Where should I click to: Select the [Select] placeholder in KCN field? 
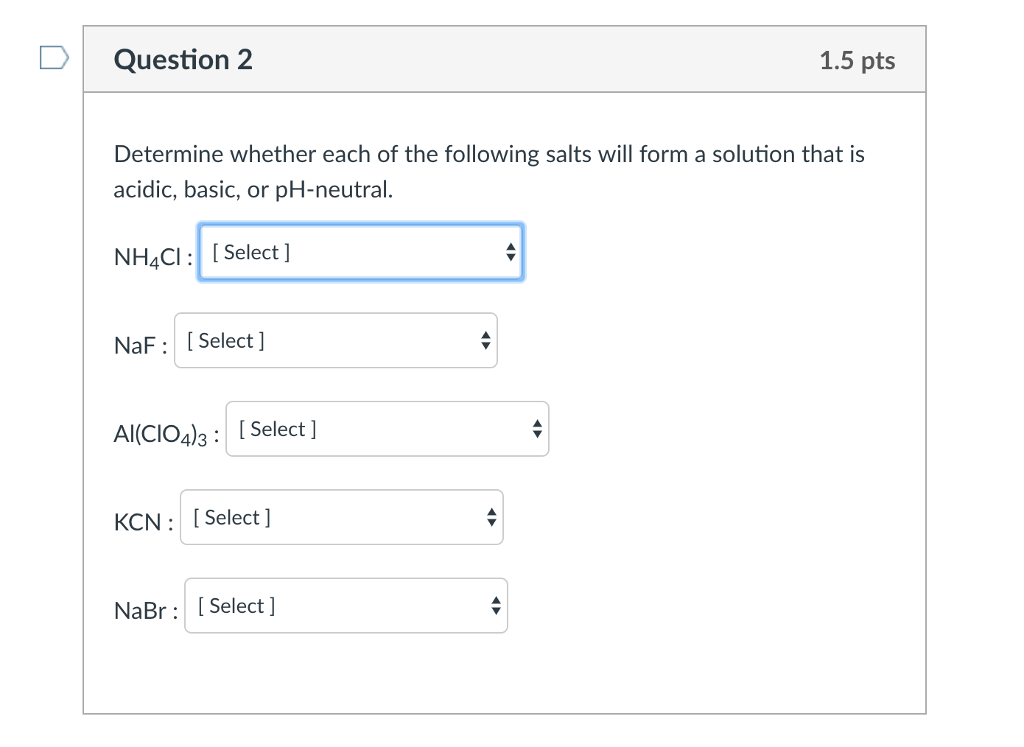[231, 517]
